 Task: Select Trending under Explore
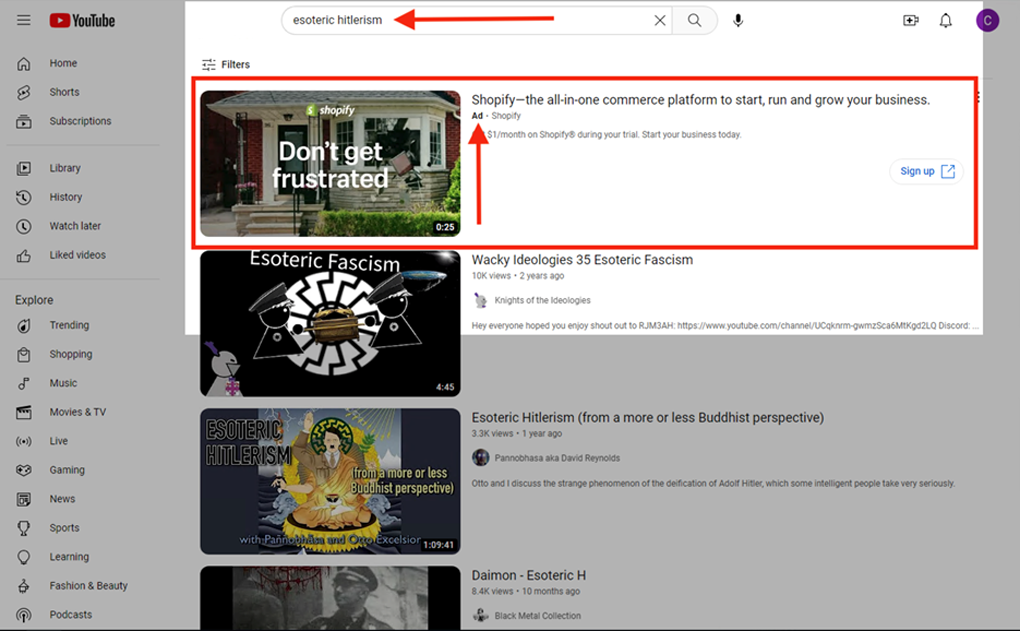(x=69, y=325)
